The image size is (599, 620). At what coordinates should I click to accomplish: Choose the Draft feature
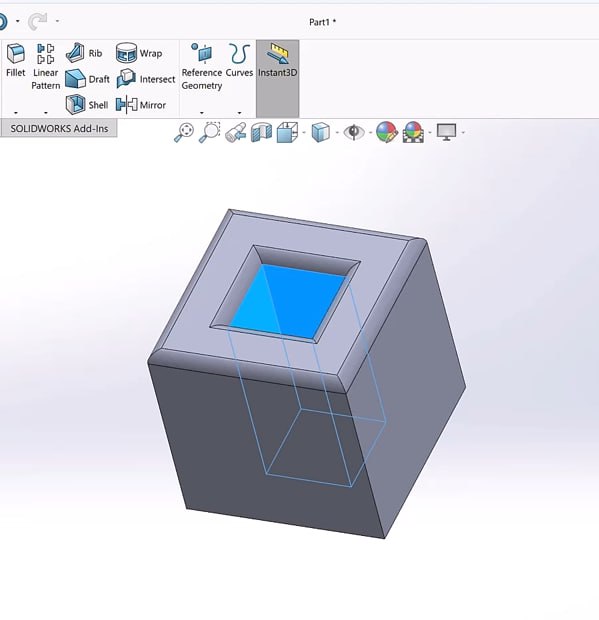[87, 79]
